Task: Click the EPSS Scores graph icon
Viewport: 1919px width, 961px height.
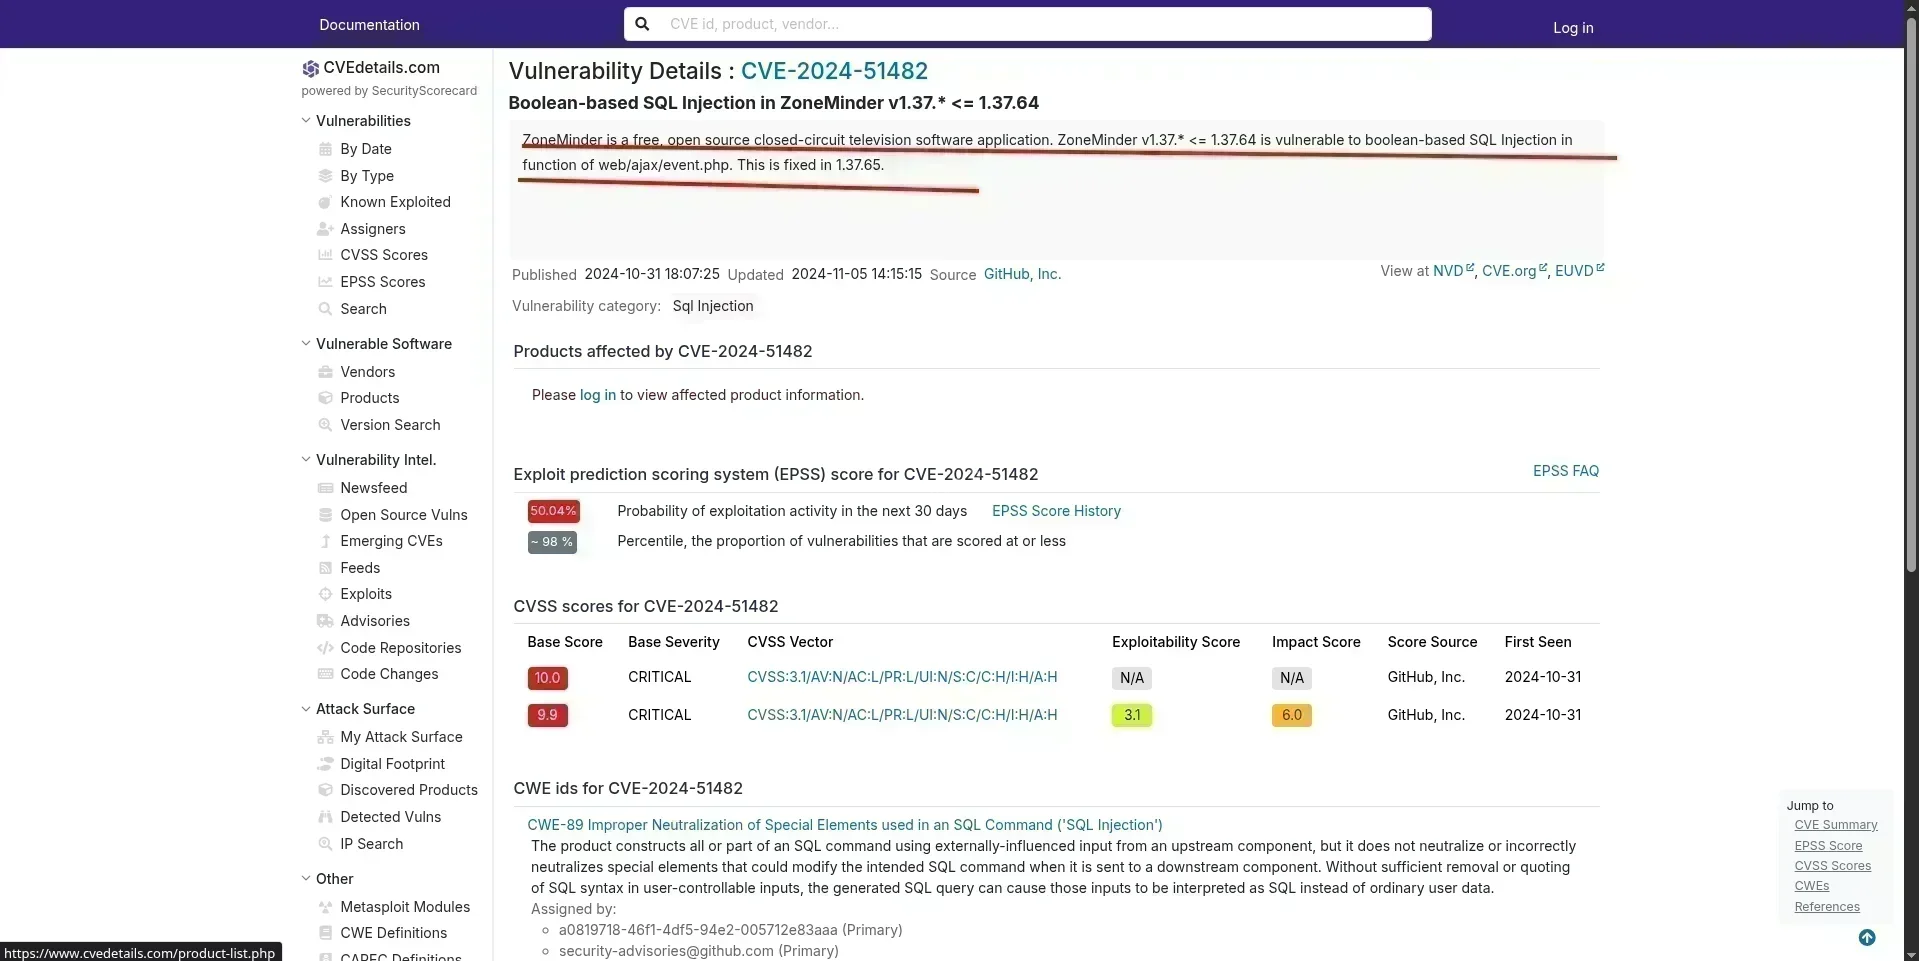Action: click(325, 282)
